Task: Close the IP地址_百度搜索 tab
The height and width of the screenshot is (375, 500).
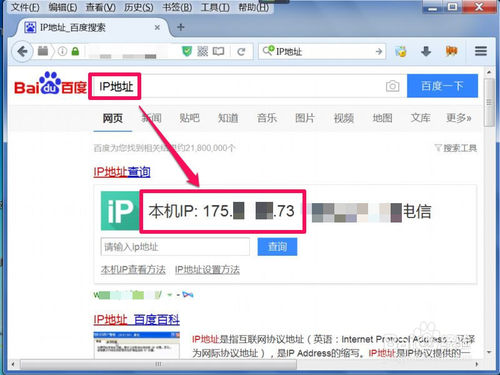Action: click(x=157, y=27)
